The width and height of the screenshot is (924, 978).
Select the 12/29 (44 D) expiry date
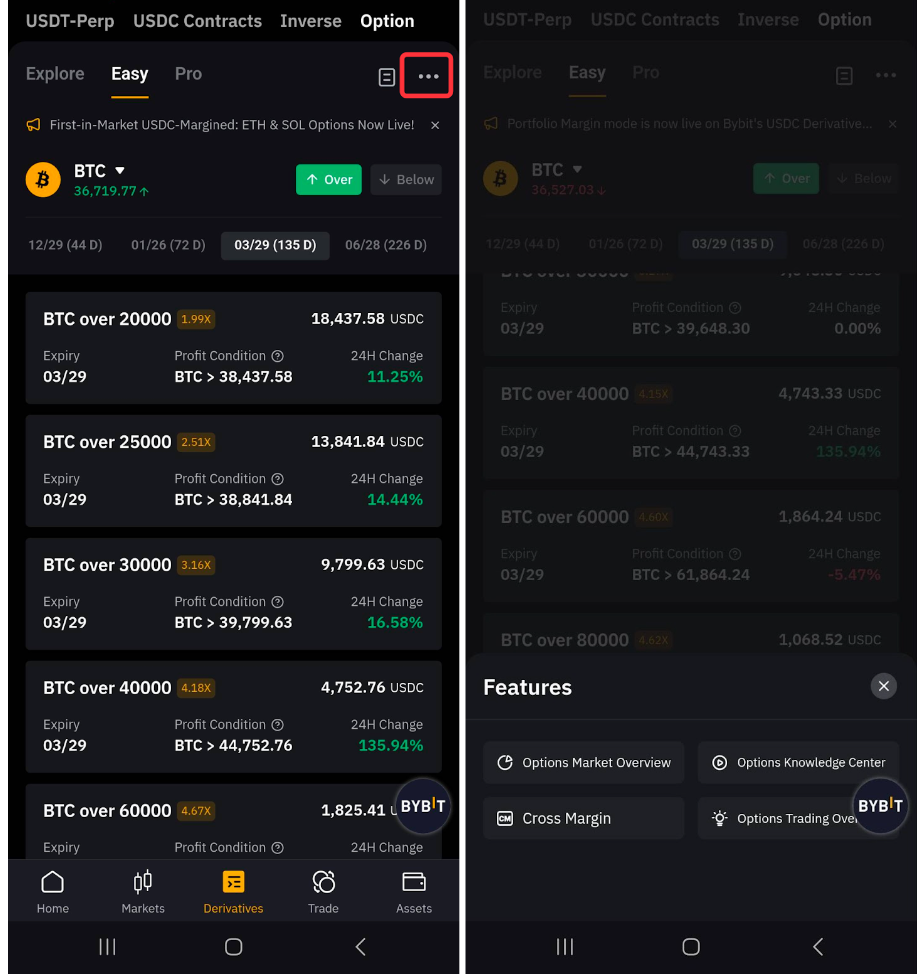66,245
